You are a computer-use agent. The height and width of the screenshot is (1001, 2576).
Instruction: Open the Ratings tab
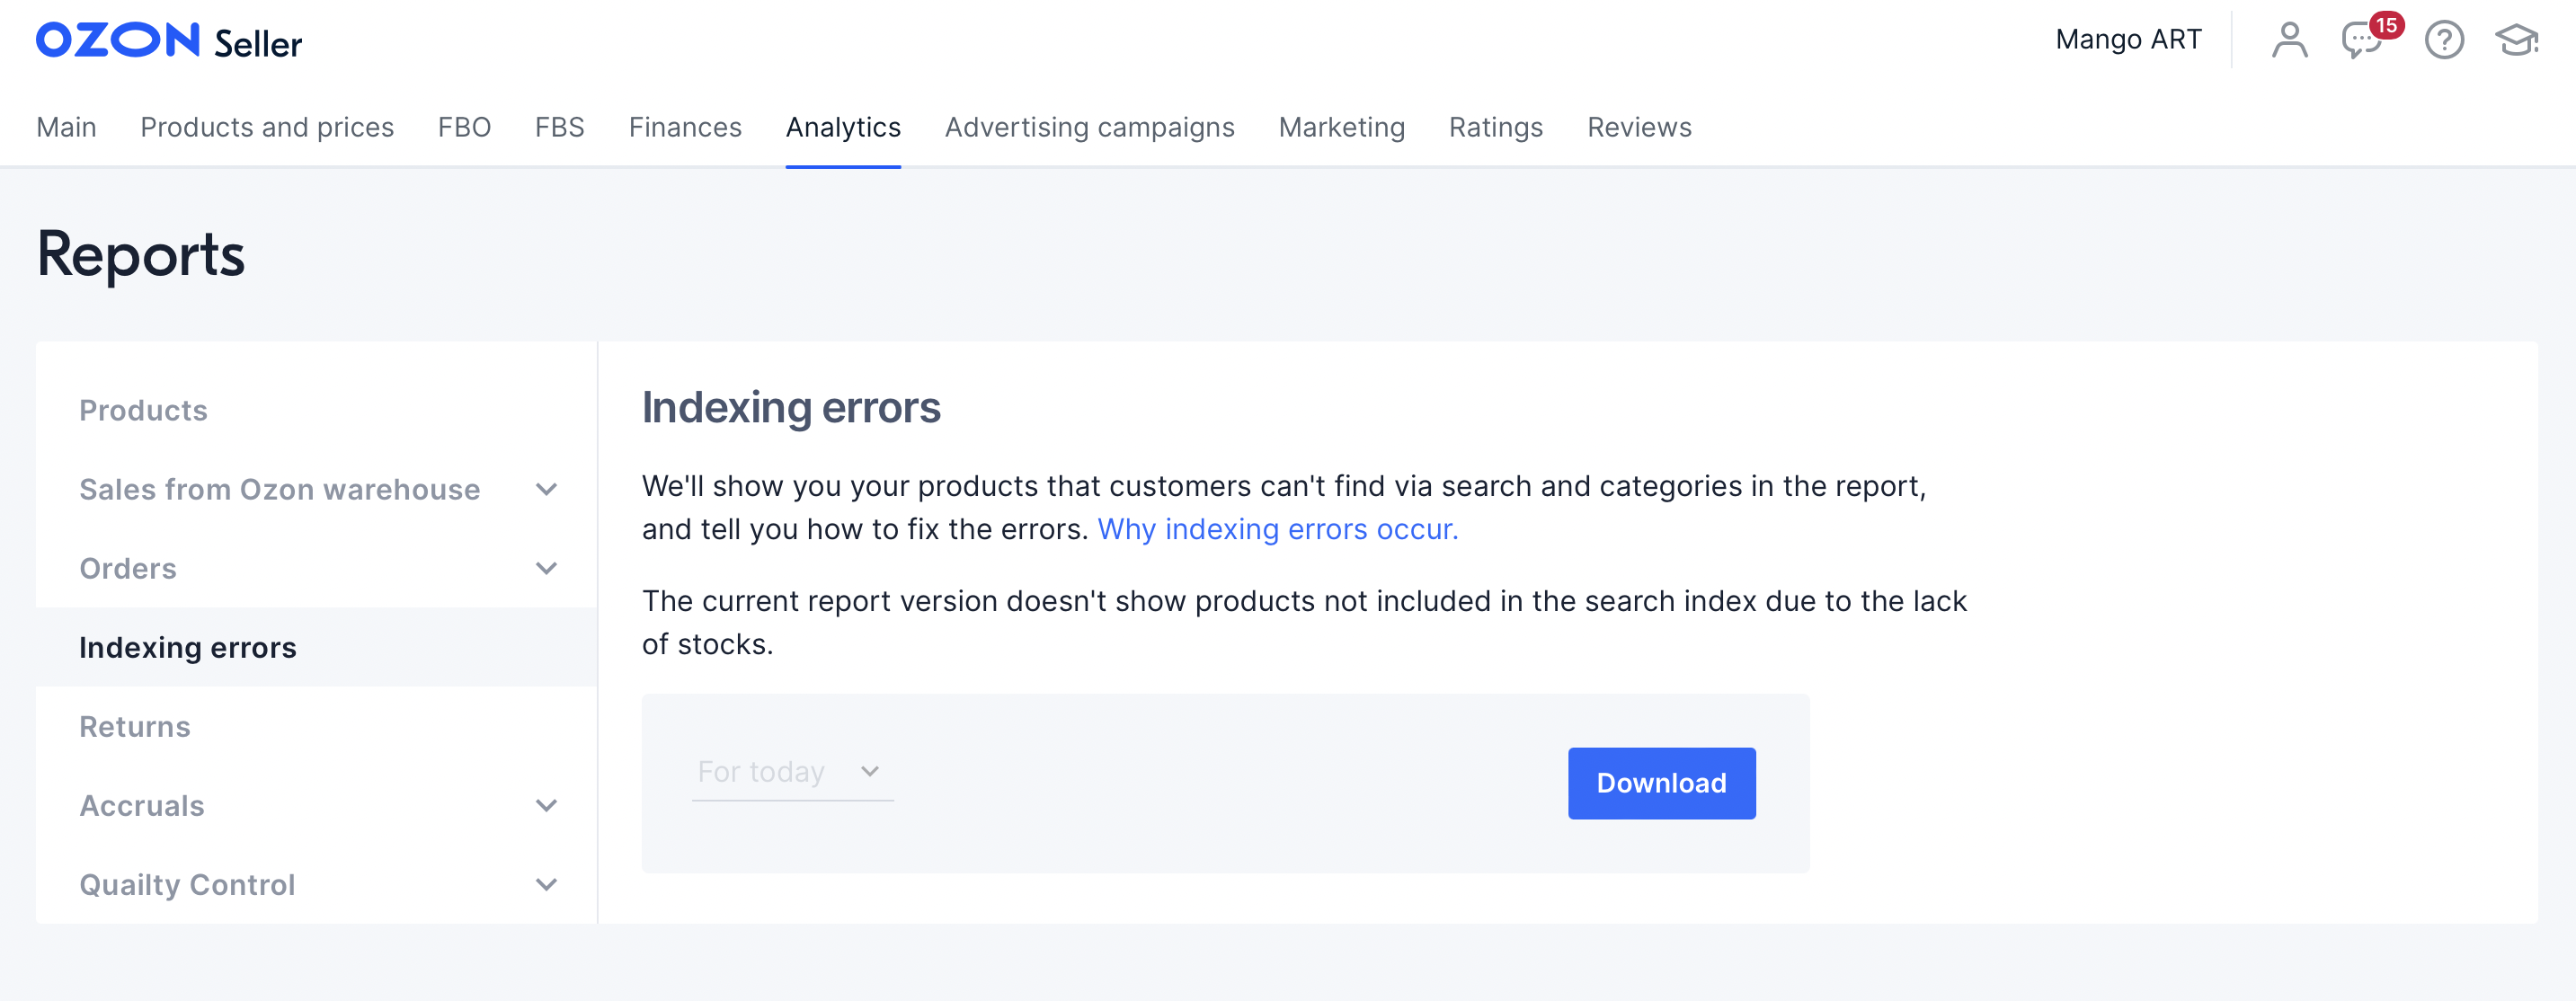click(1495, 127)
